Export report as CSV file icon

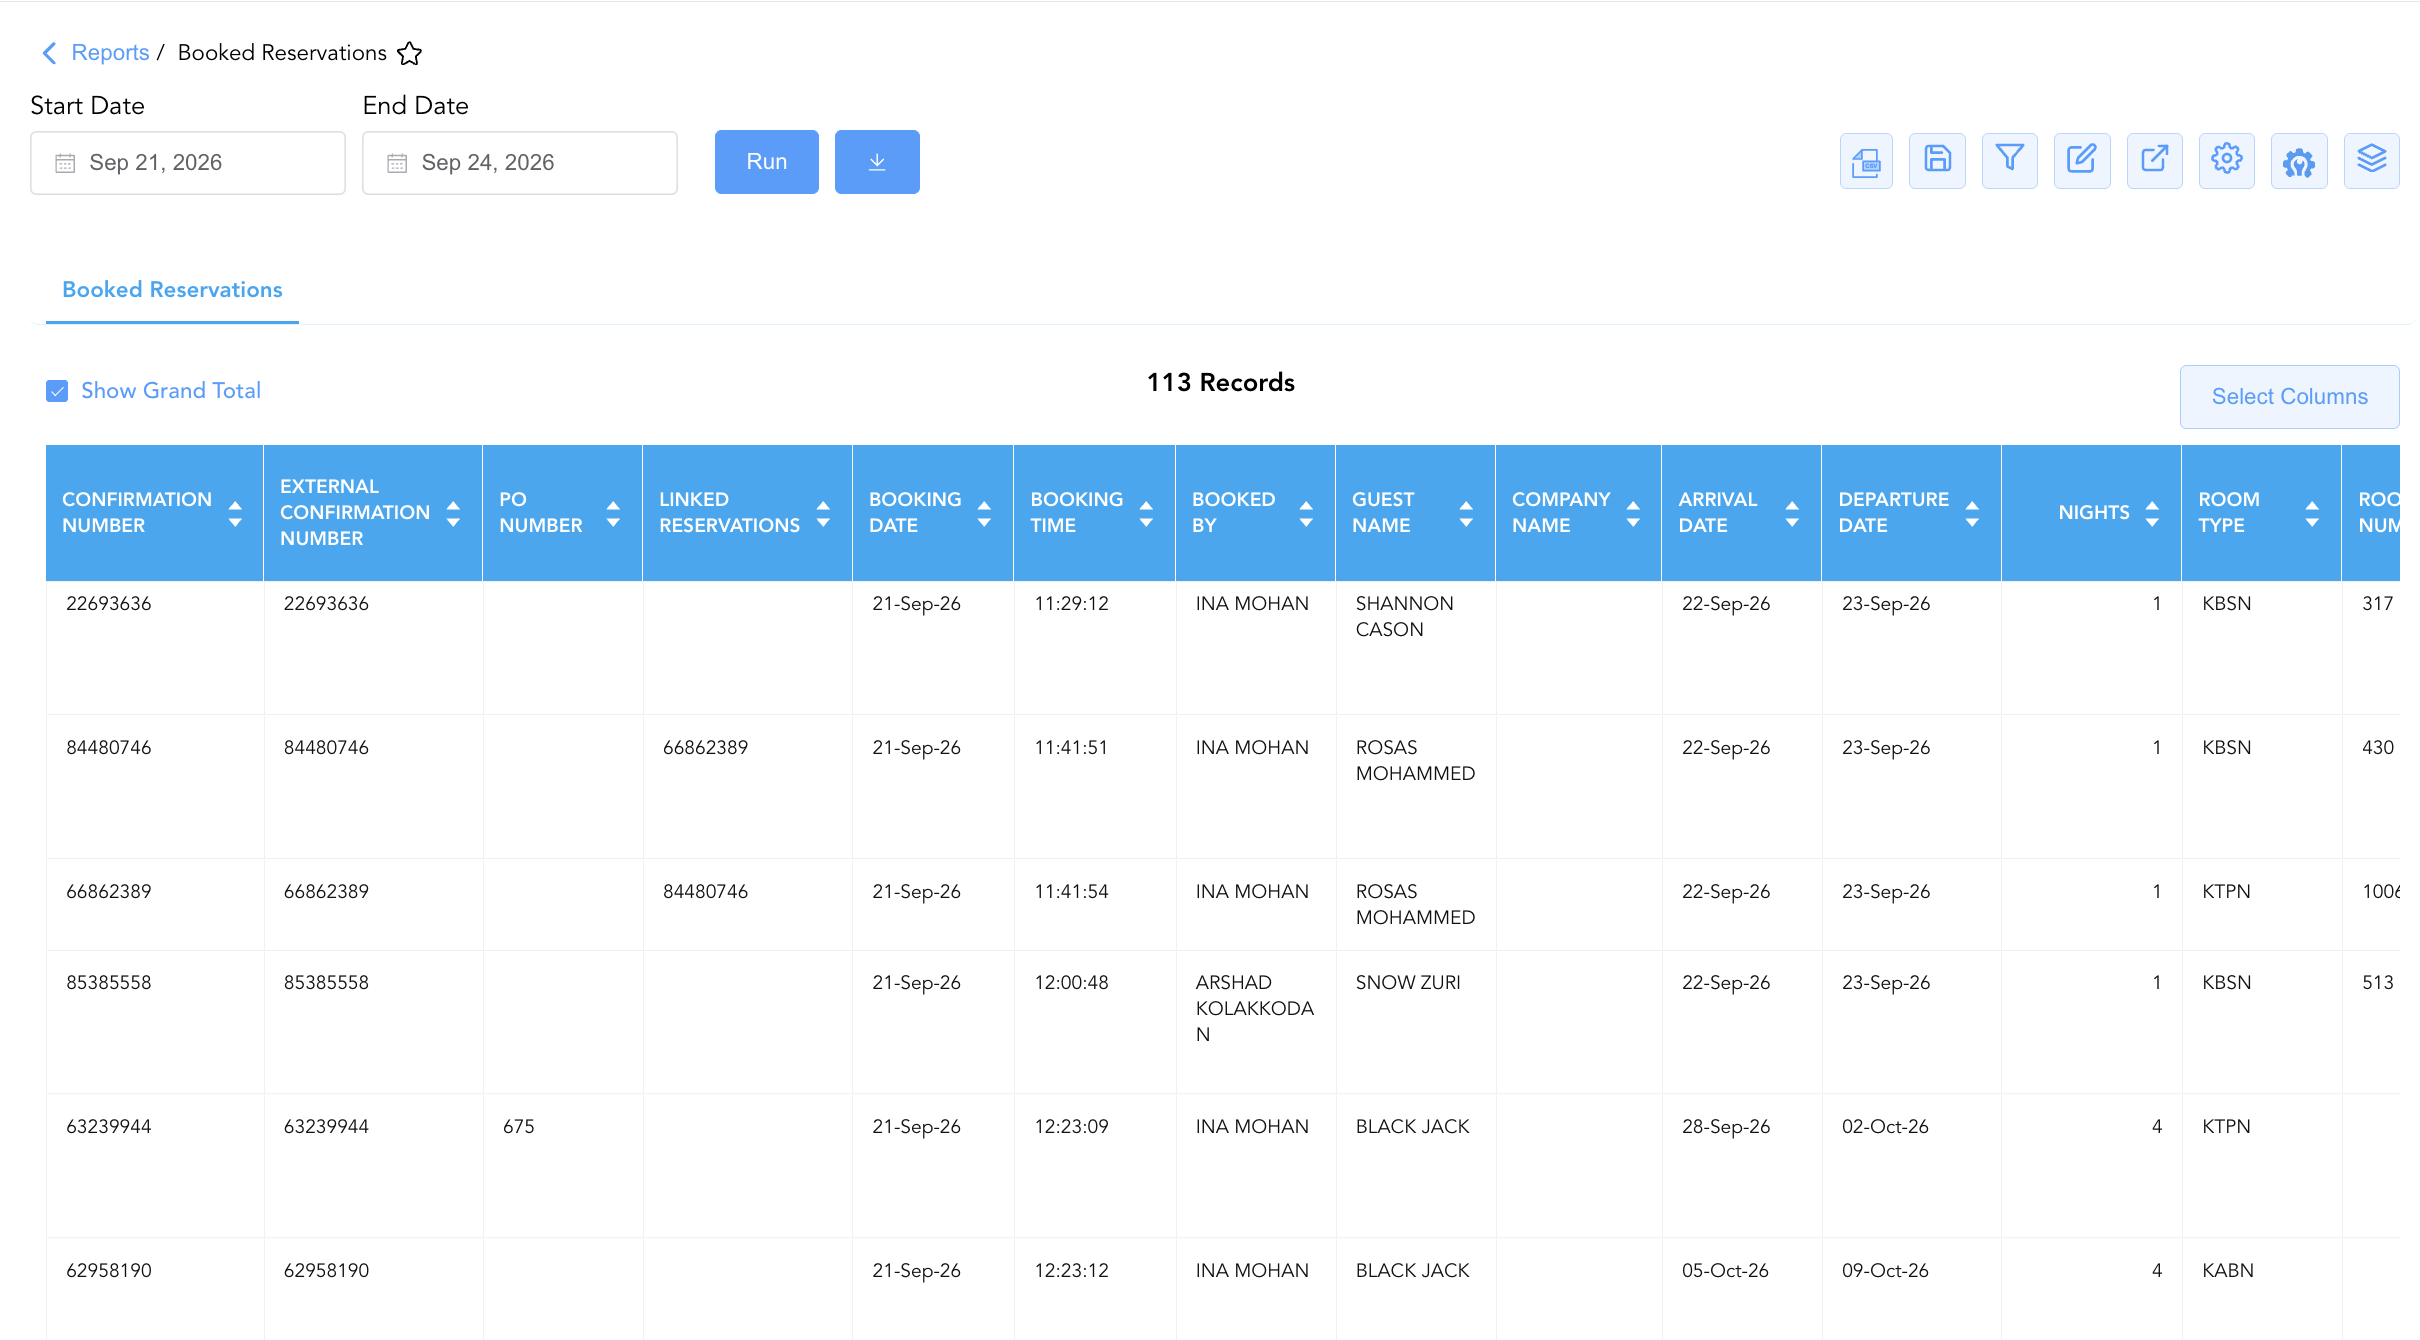point(1866,161)
